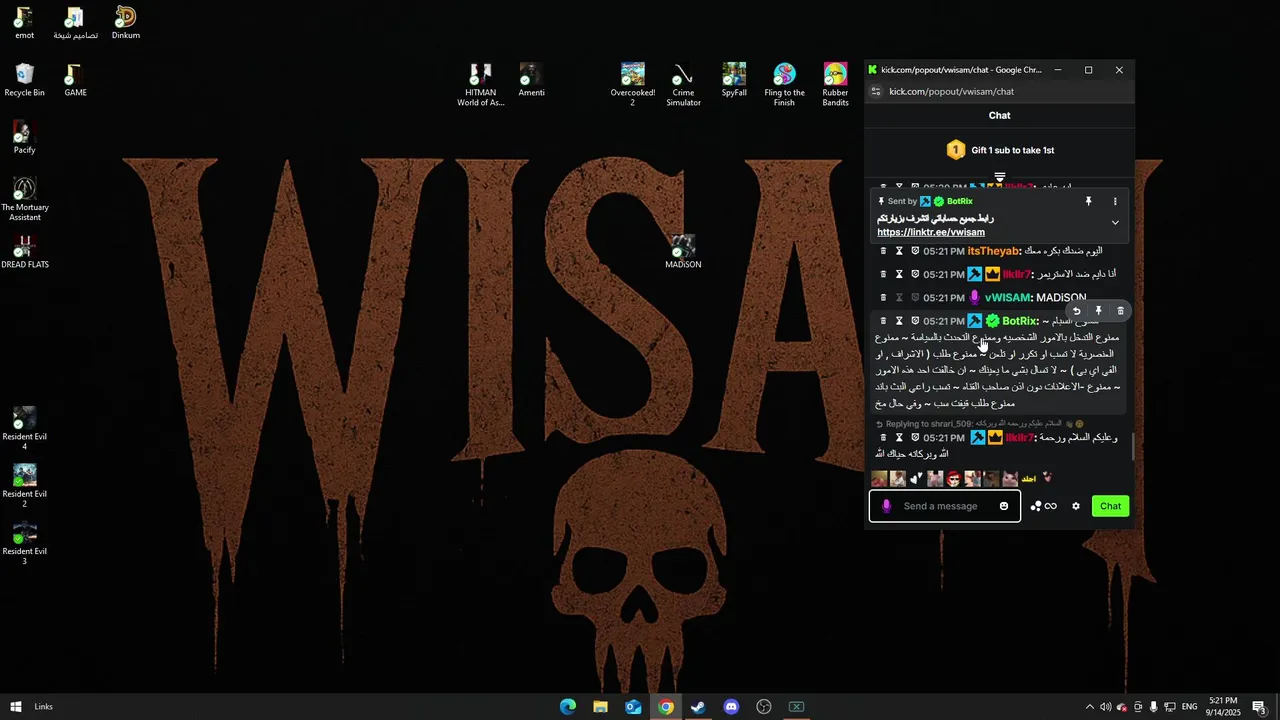Viewport: 1280px width, 720px height.
Task: Click the Links toolbar on taskbar
Action: [43, 707]
